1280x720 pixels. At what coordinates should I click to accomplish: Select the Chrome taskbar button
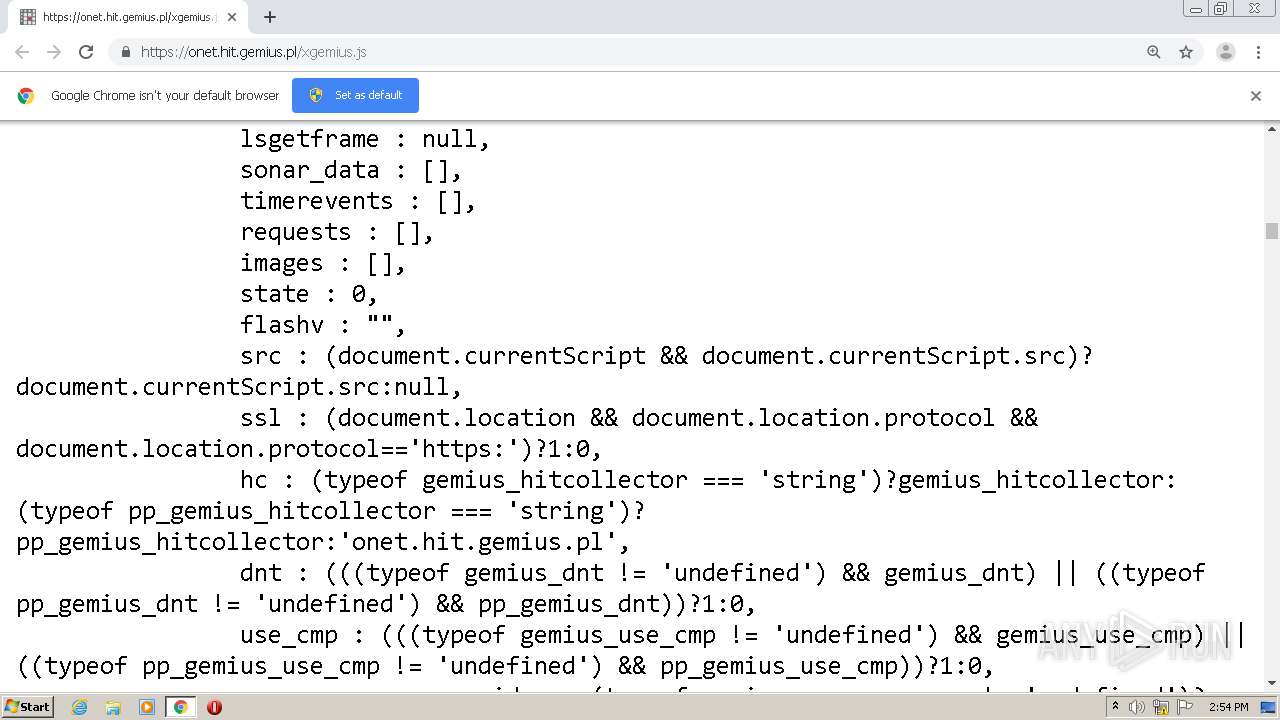pos(180,707)
